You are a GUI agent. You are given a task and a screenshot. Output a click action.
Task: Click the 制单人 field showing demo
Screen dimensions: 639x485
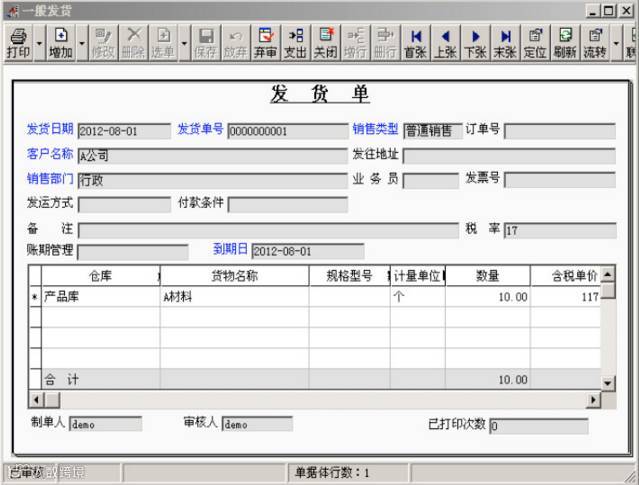coord(106,424)
